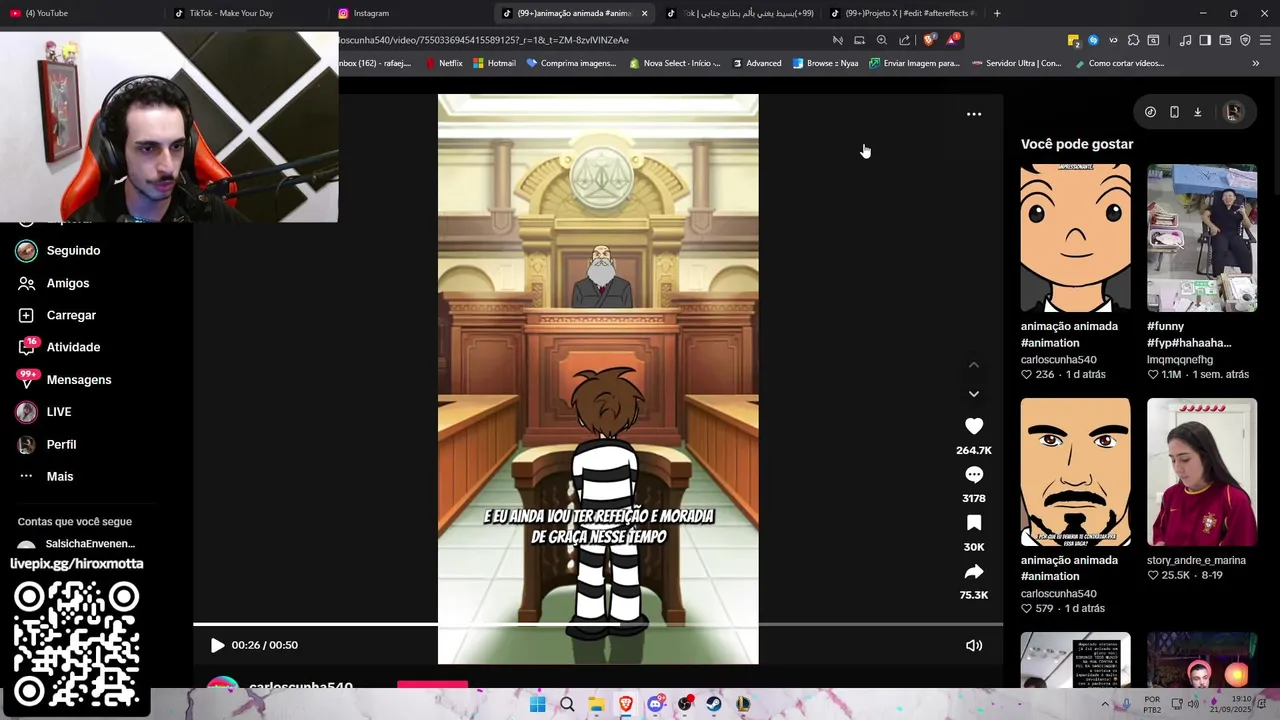This screenshot has width=1280, height=720.
Task: Play the paused video
Action: (x=217, y=645)
